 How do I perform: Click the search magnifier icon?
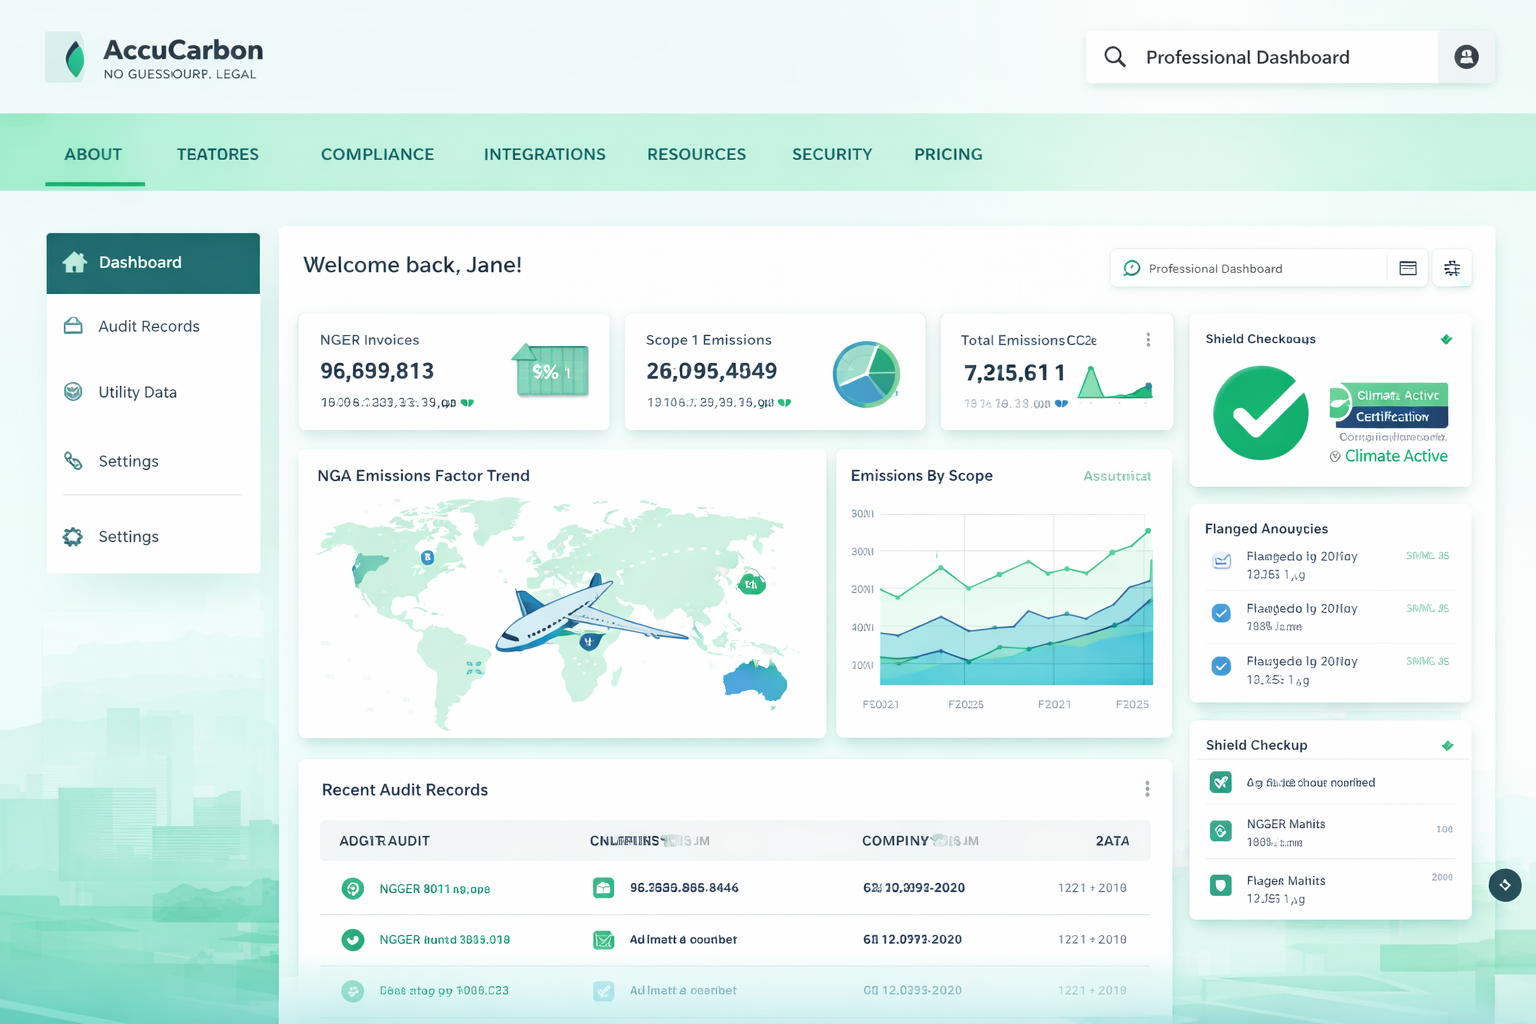click(1115, 57)
